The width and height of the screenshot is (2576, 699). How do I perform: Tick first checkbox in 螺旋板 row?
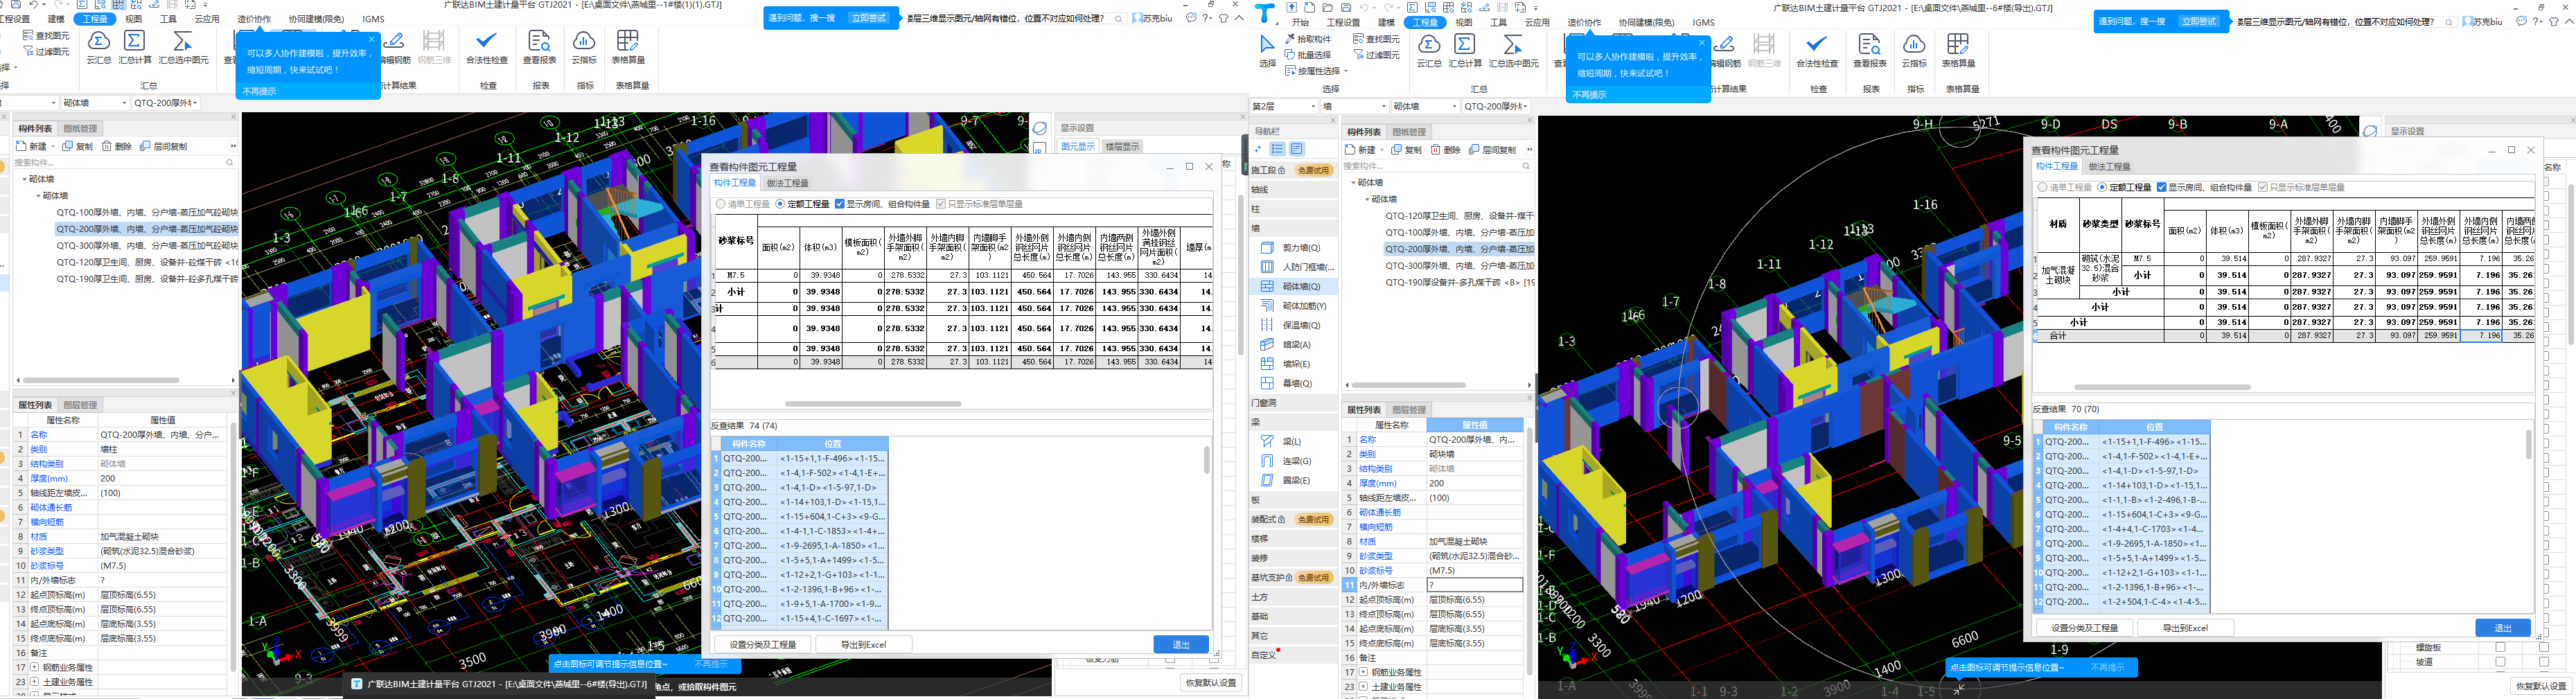coord(2500,648)
